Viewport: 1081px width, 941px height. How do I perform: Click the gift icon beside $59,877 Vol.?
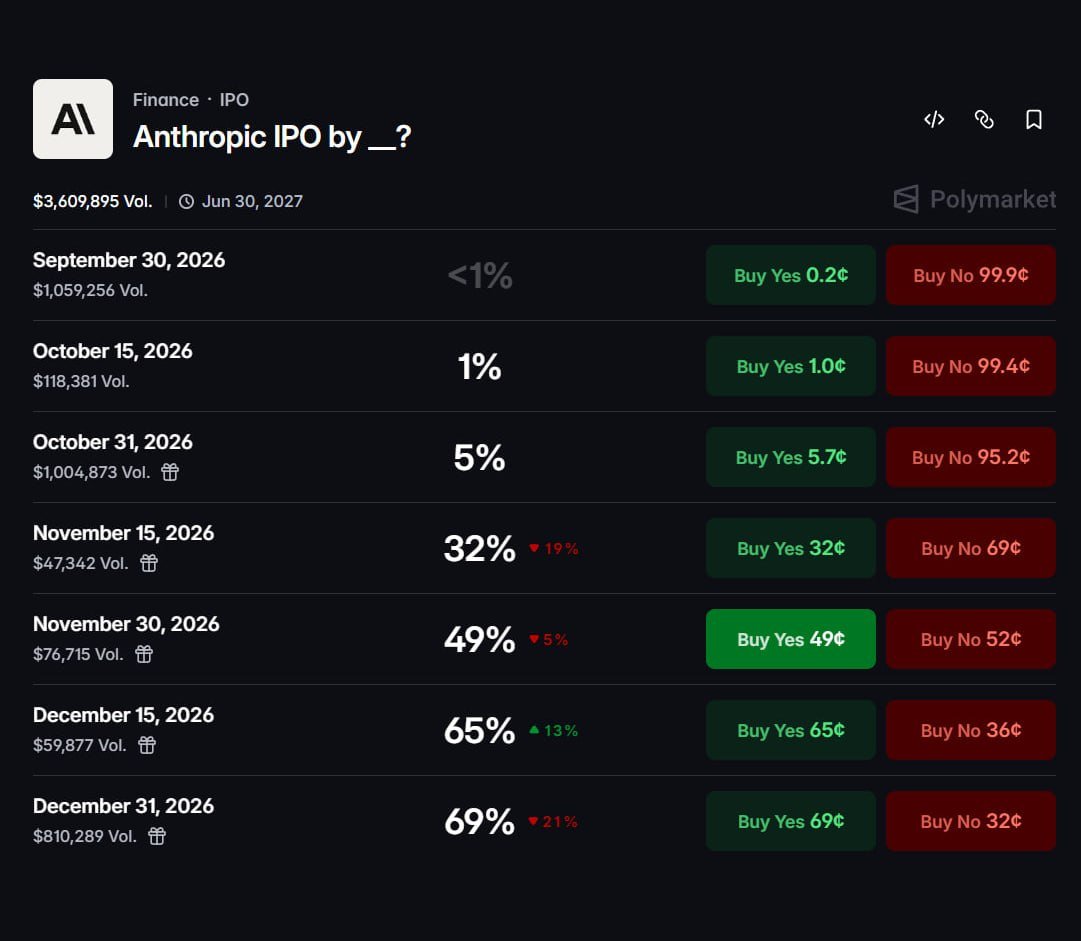pyautogui.click(x=147, y=745)
